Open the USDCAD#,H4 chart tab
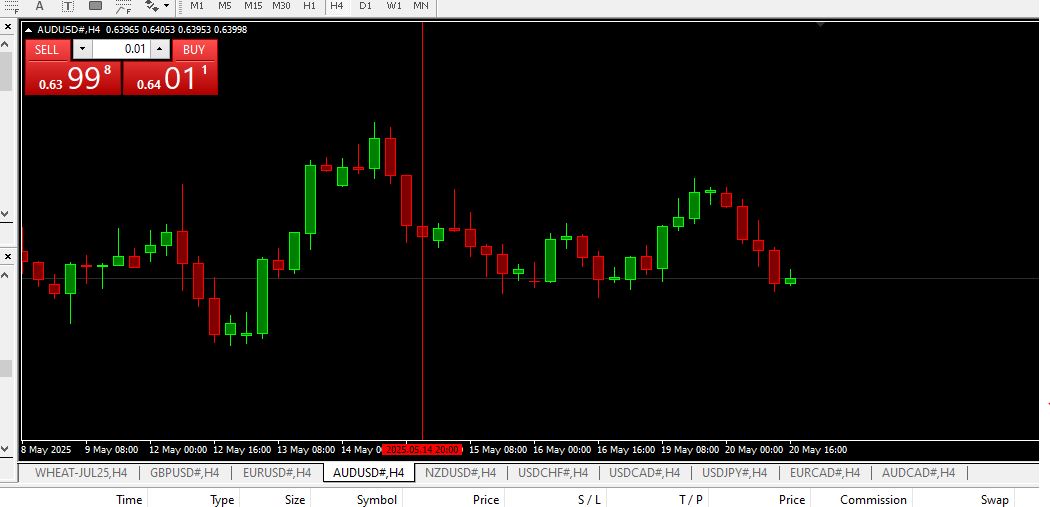The image size is (1050, 507). tap(644, 473)
